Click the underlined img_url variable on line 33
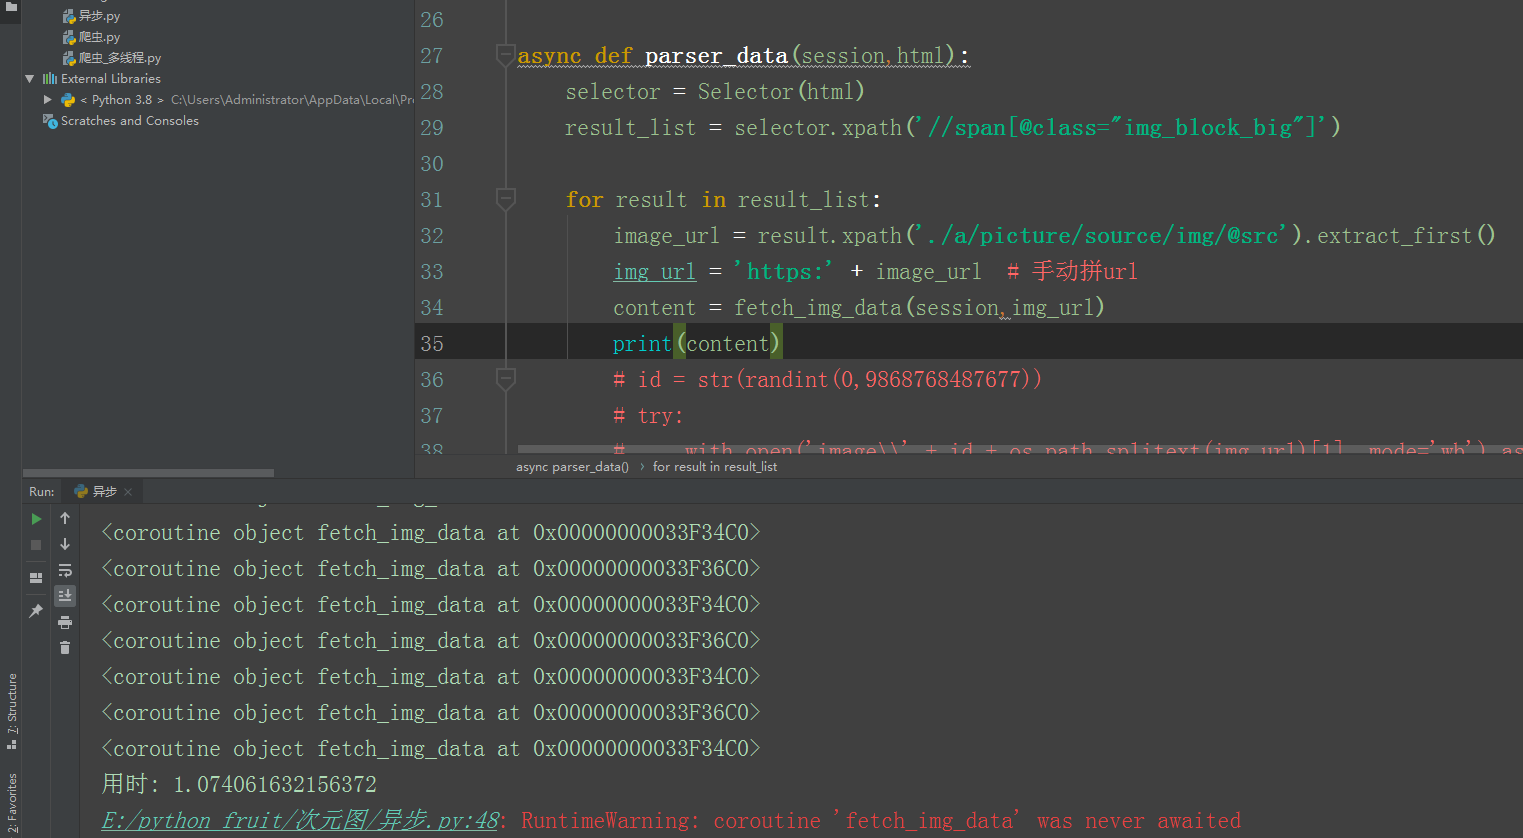Viewport: 1523px width, 838px height. pos(655,272)
